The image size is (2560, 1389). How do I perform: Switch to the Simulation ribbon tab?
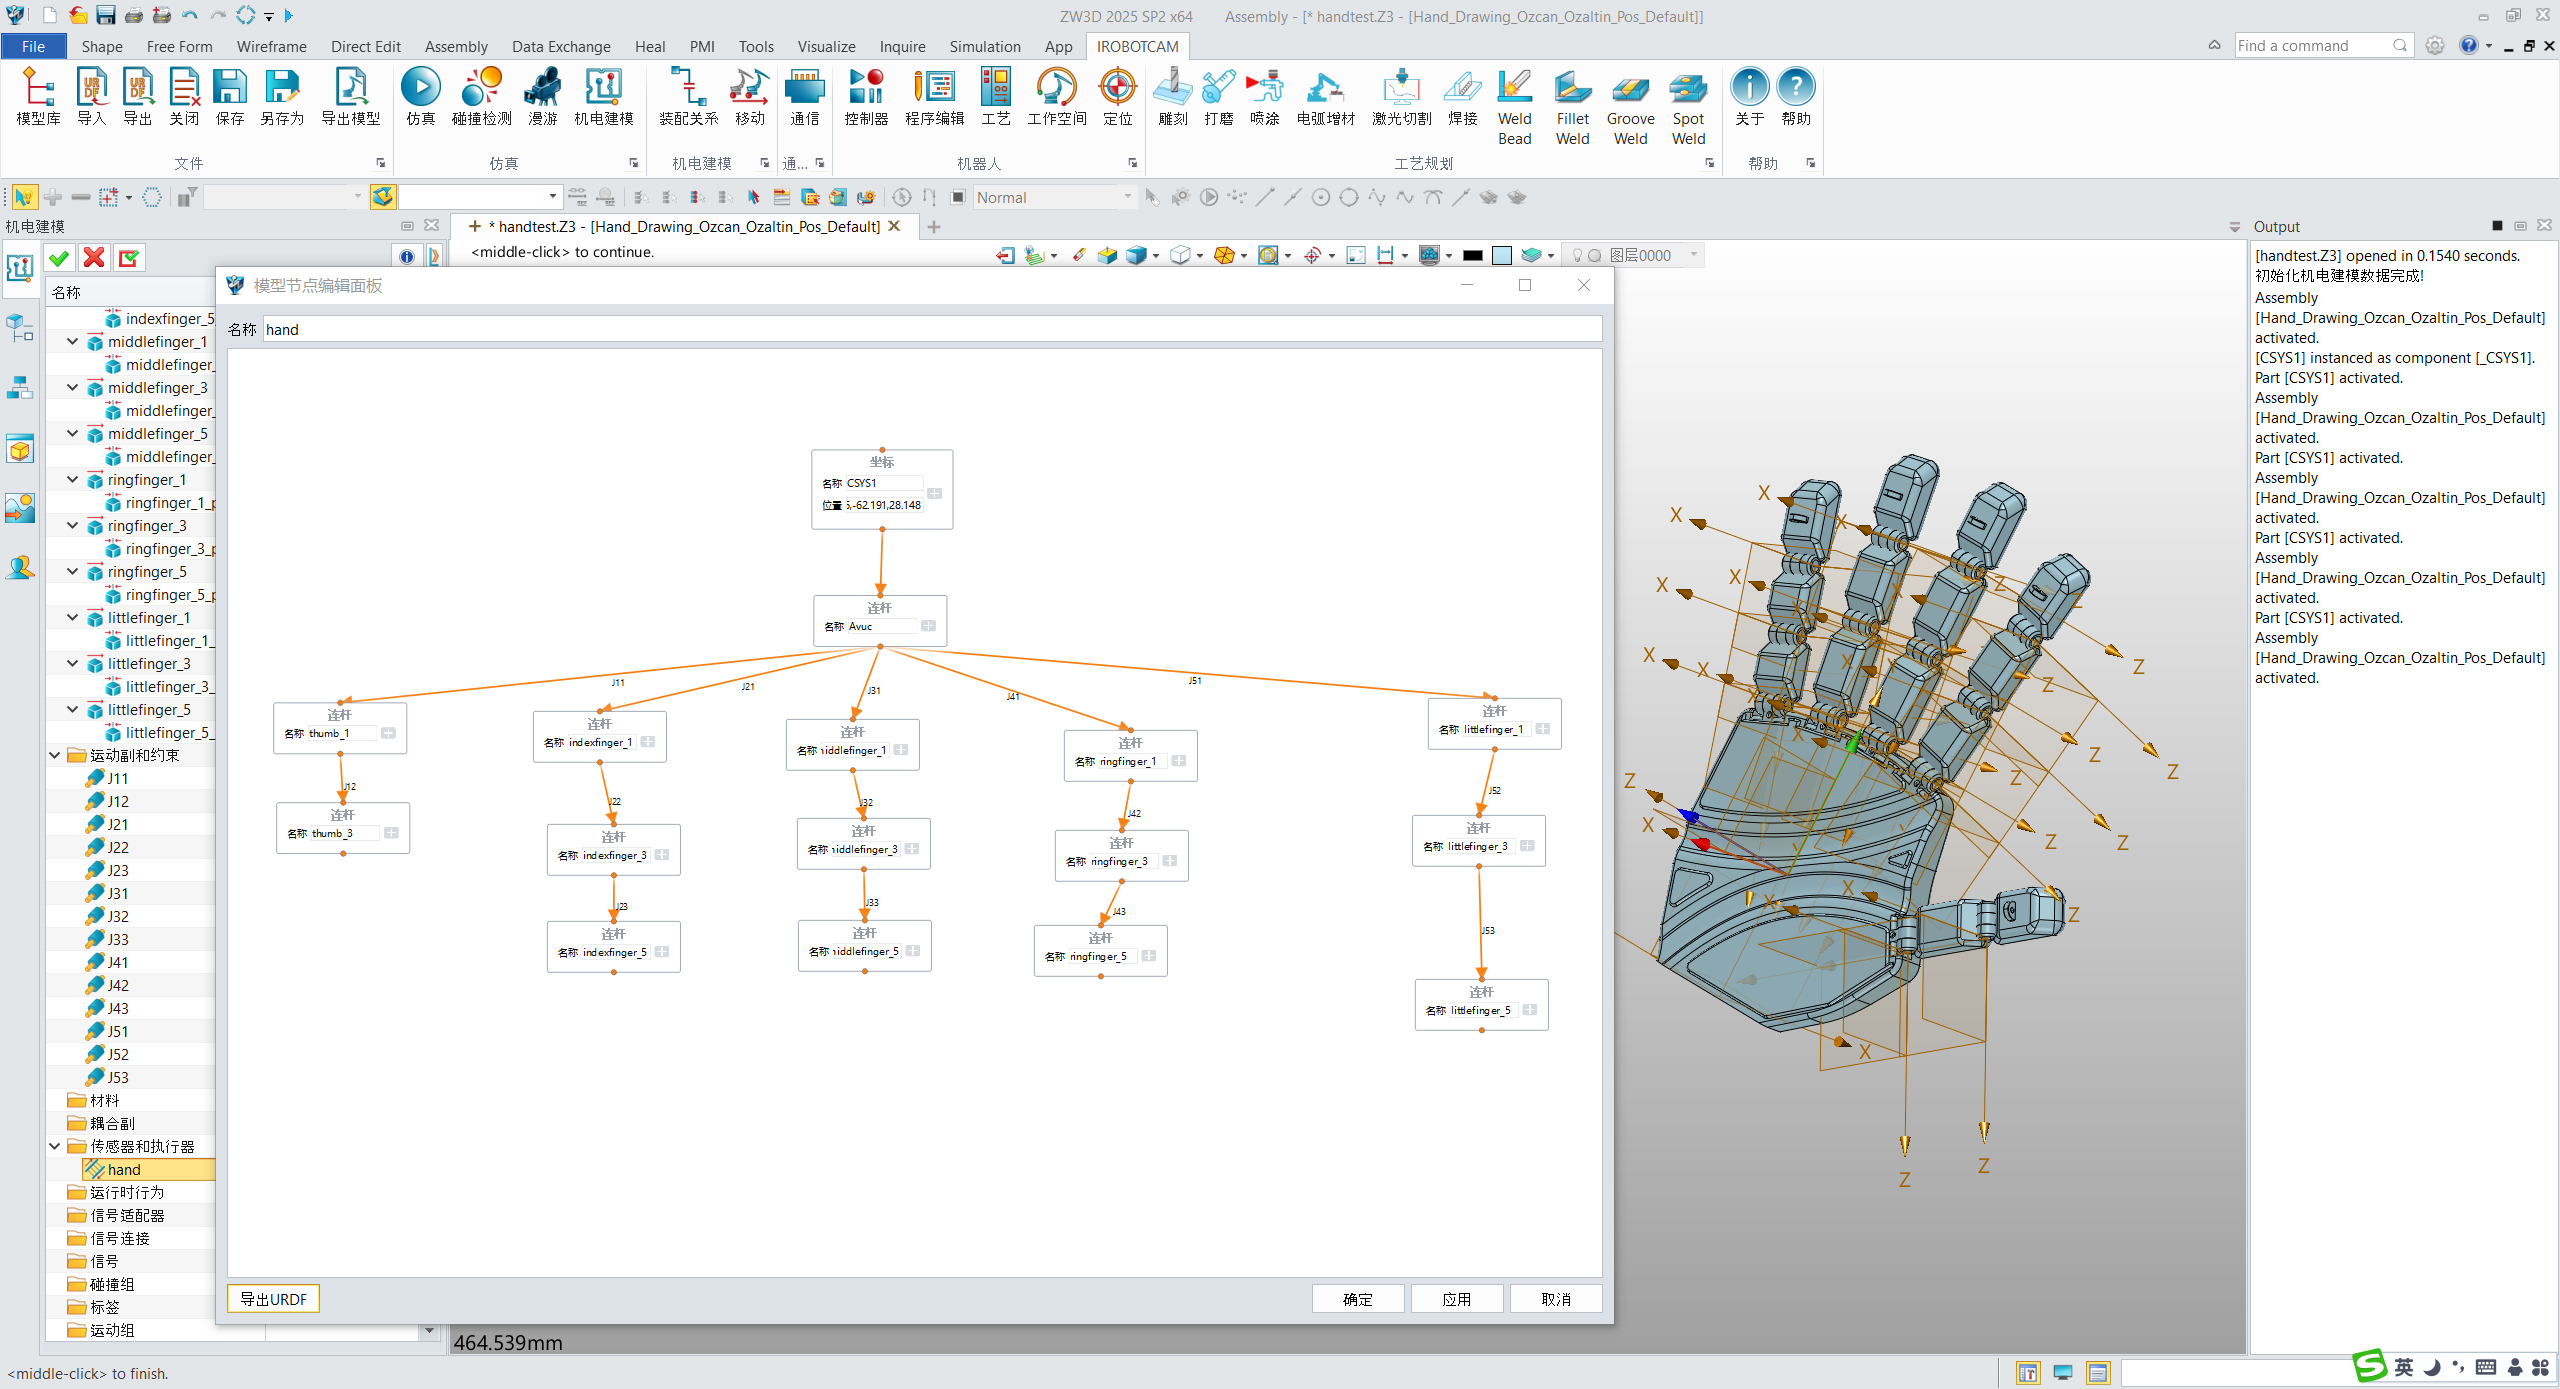click(984, 46)
